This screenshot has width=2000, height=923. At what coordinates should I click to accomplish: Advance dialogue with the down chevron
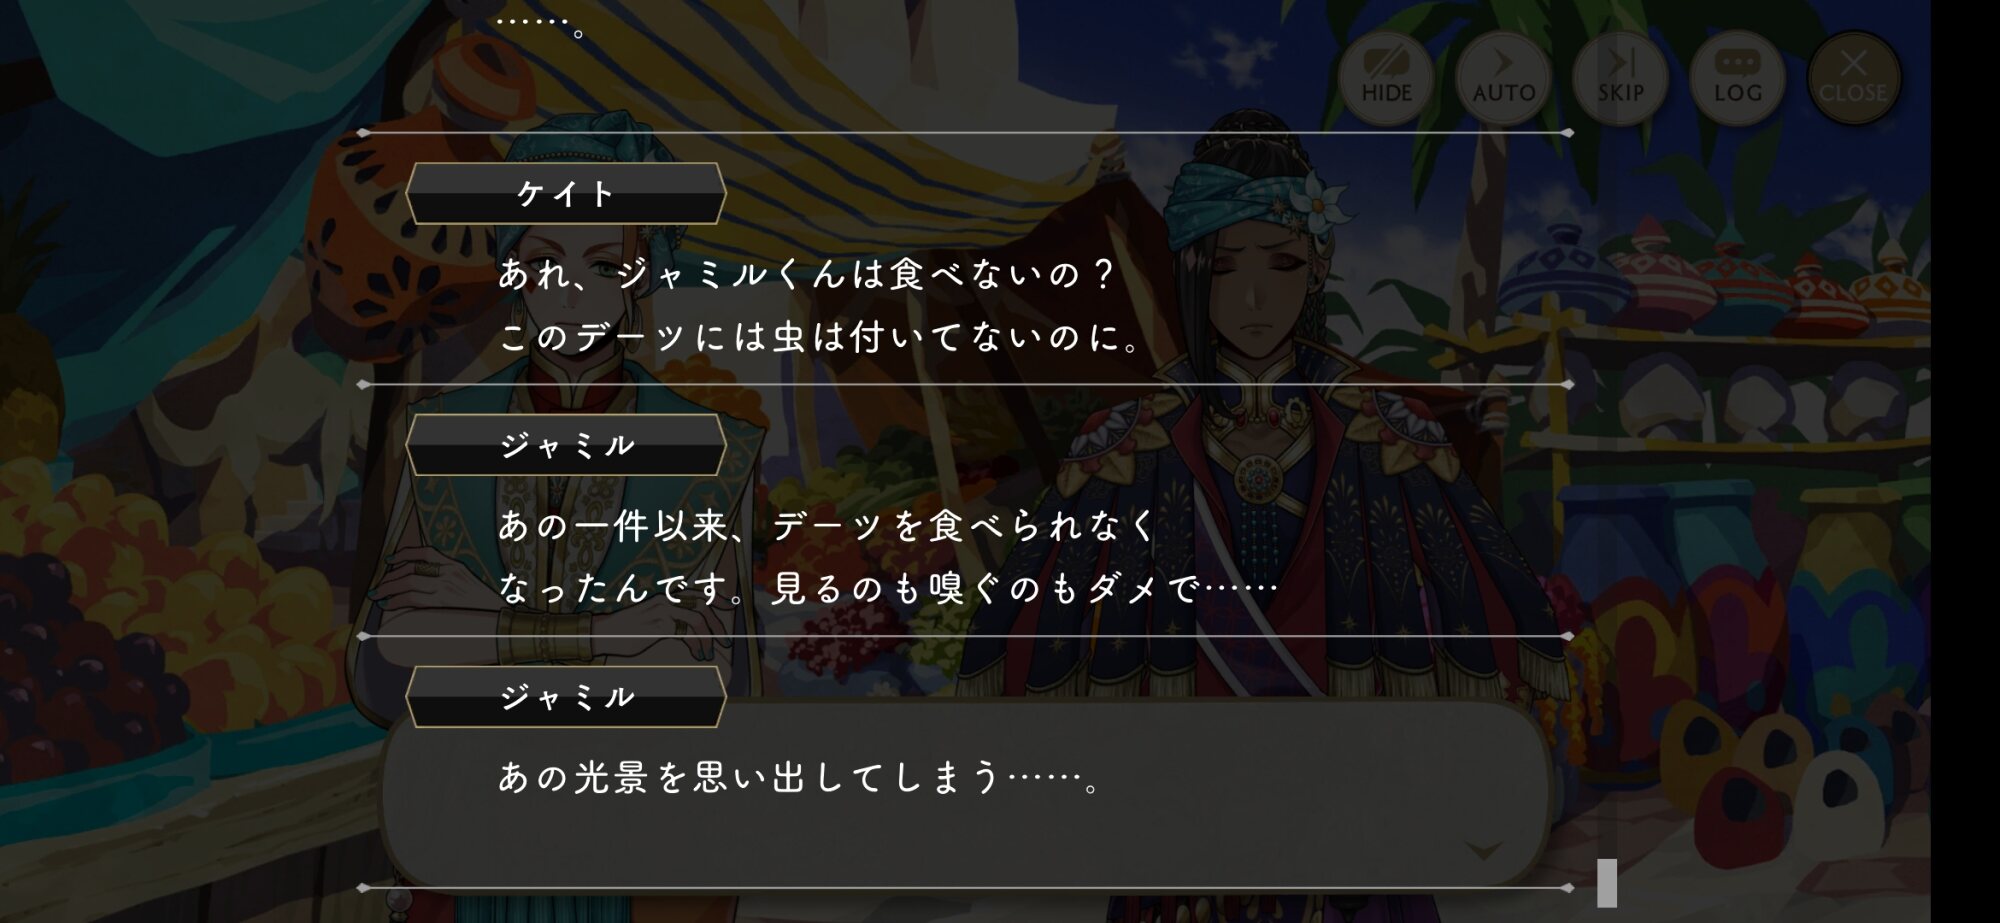1483,851
